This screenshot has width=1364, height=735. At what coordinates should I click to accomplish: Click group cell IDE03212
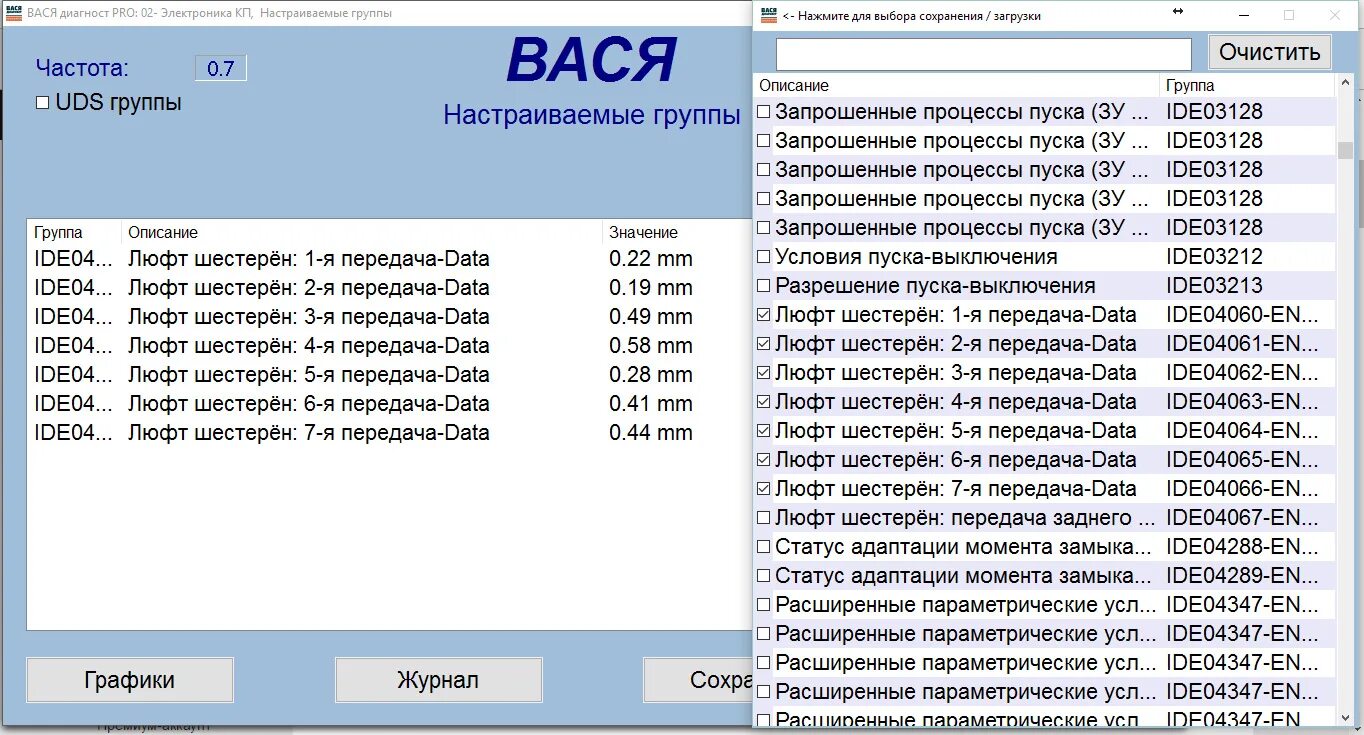[1214, 257]
